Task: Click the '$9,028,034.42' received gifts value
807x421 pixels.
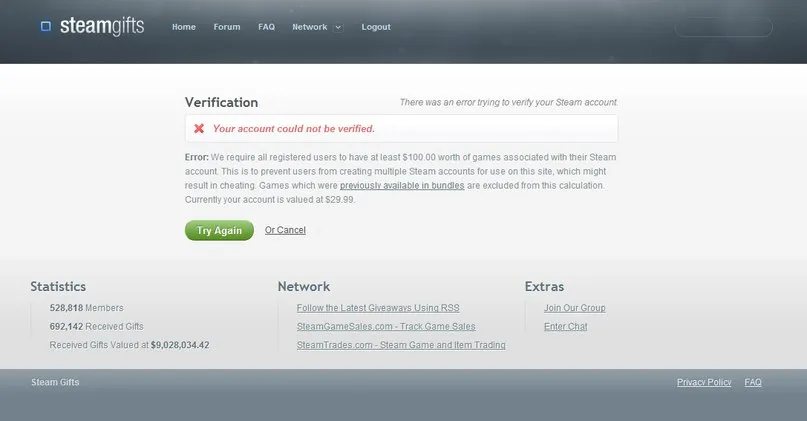Action: click(x=180, y=345)
